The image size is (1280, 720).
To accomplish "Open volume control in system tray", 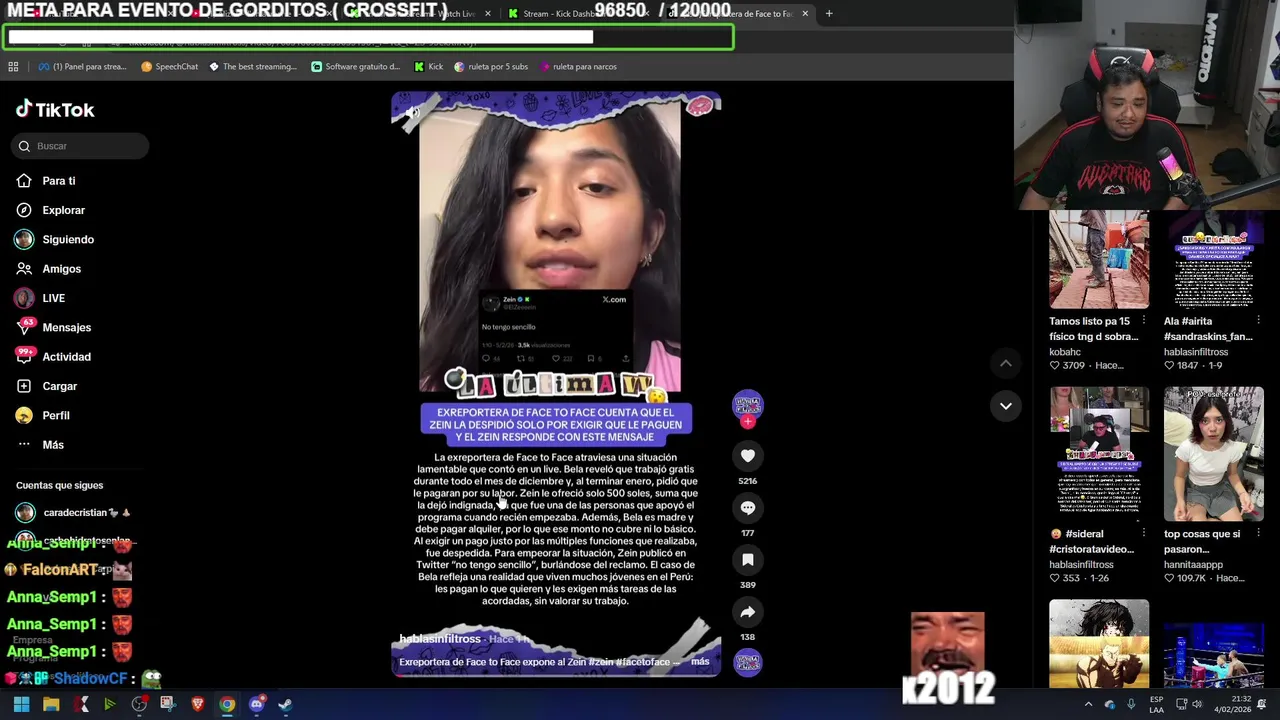I will (x=1197, y=704).
